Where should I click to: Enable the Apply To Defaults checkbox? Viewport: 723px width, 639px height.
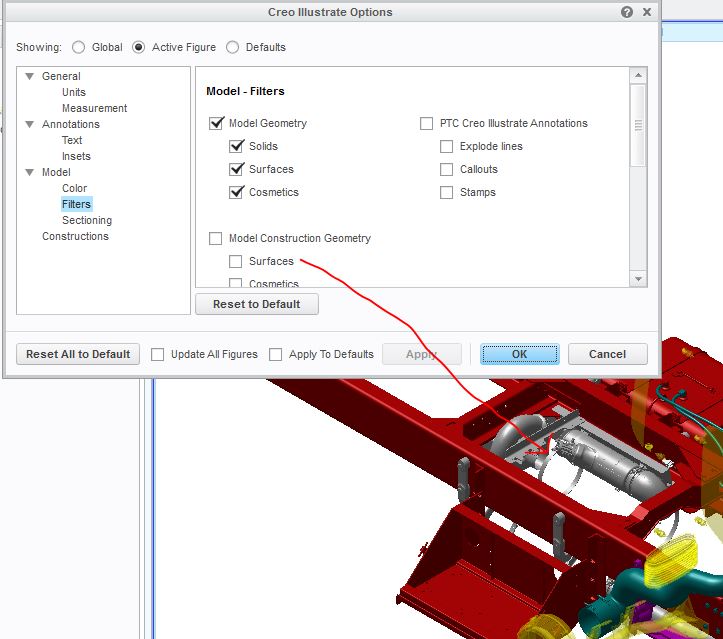[x=276, y=355]
